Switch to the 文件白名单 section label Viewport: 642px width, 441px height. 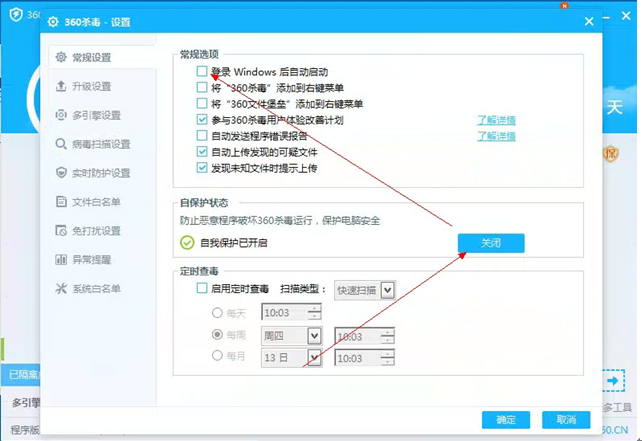(x=96, y=202)
